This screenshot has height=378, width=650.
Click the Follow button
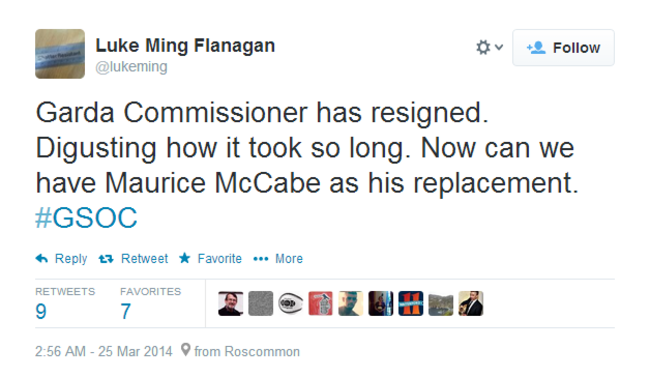(x=563, y=48)
